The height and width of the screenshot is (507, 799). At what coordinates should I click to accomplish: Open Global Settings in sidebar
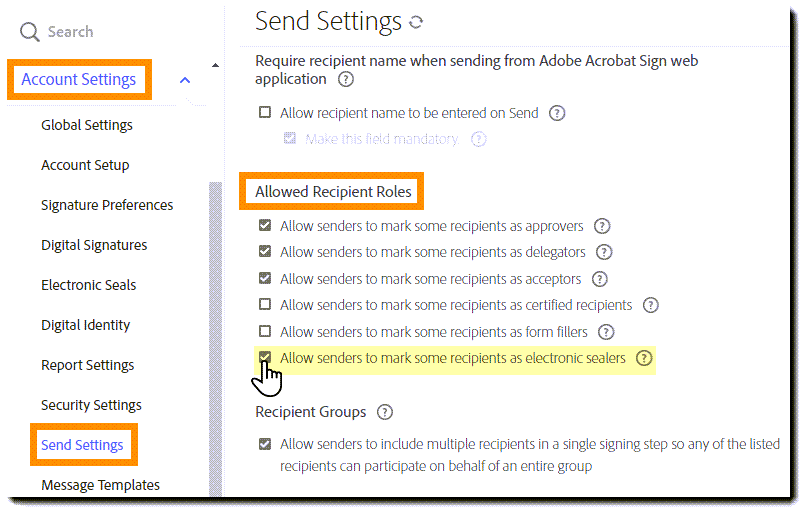click(x=87, y=125)
